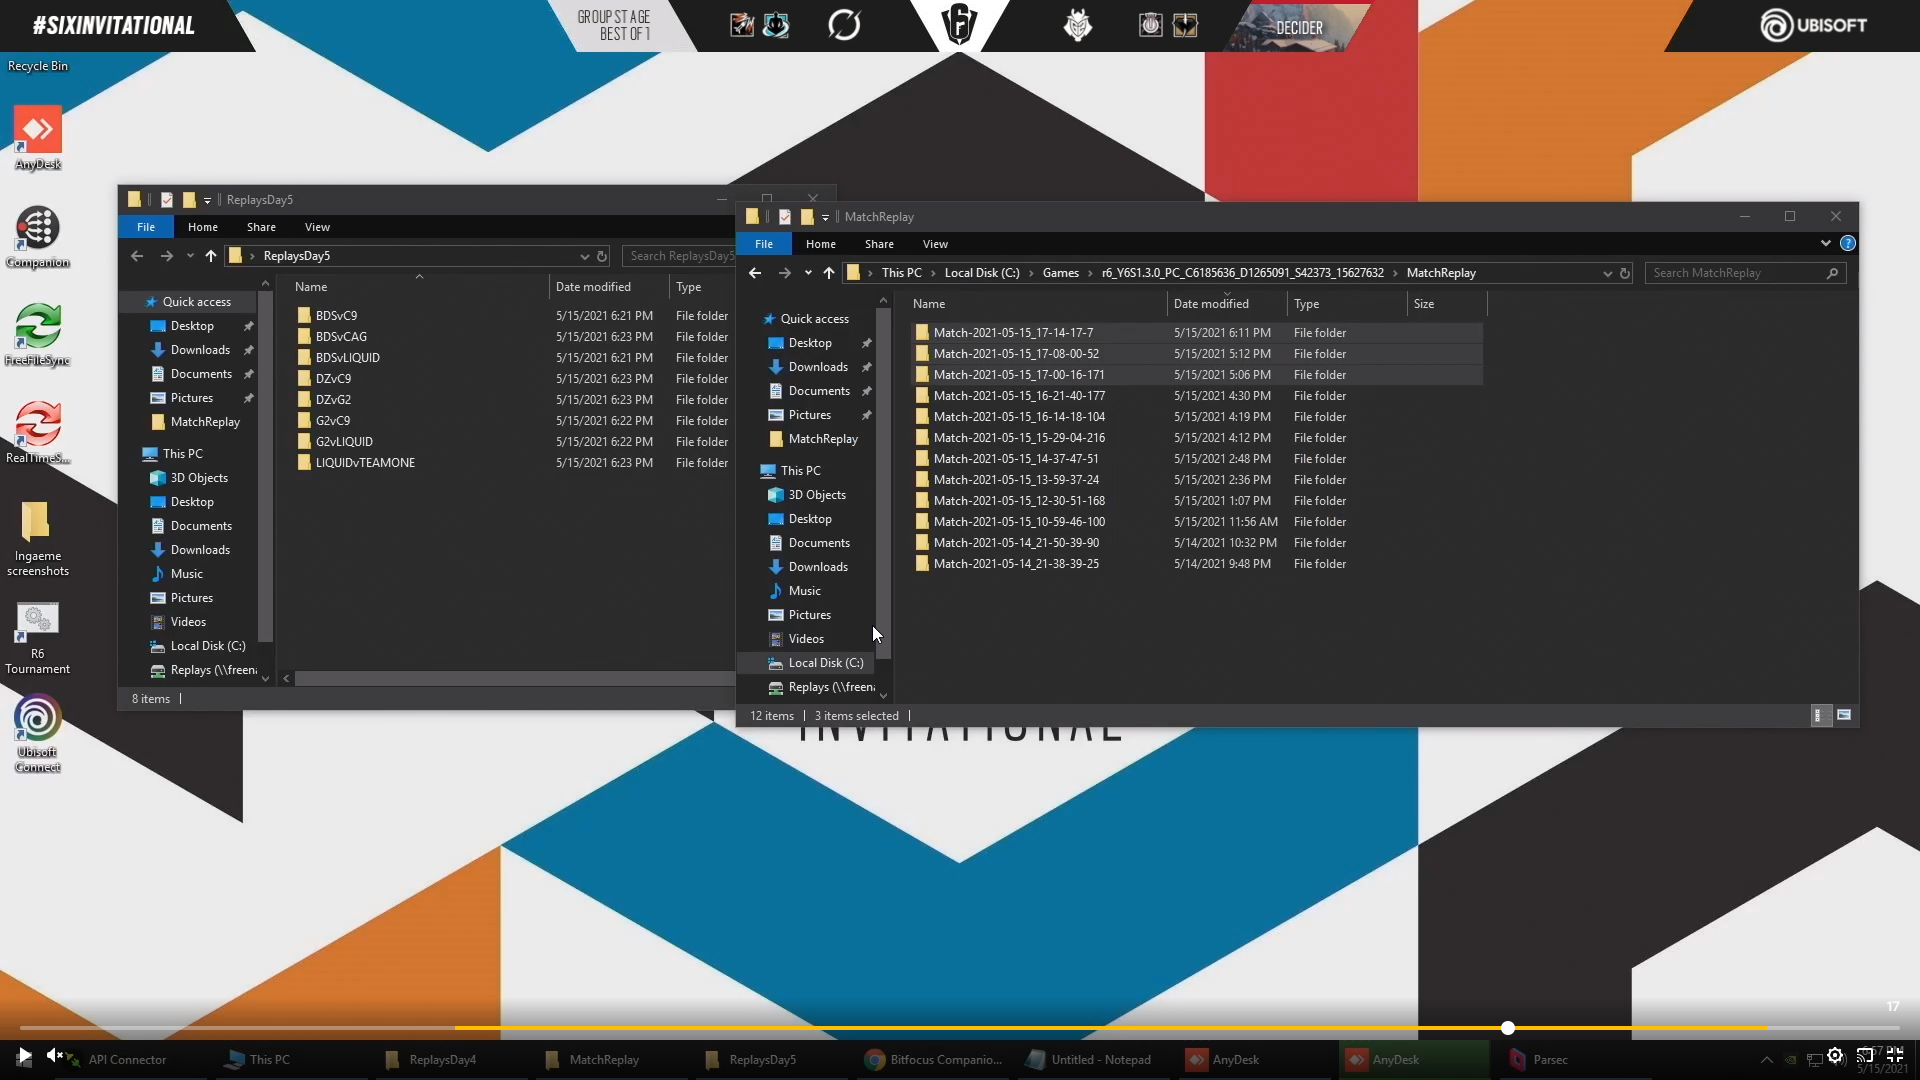Image resolution: width=1920 pixels, height=1080 pixels.
Task: Go up one folder level in MatchReplay
Action: click(828, 273)
